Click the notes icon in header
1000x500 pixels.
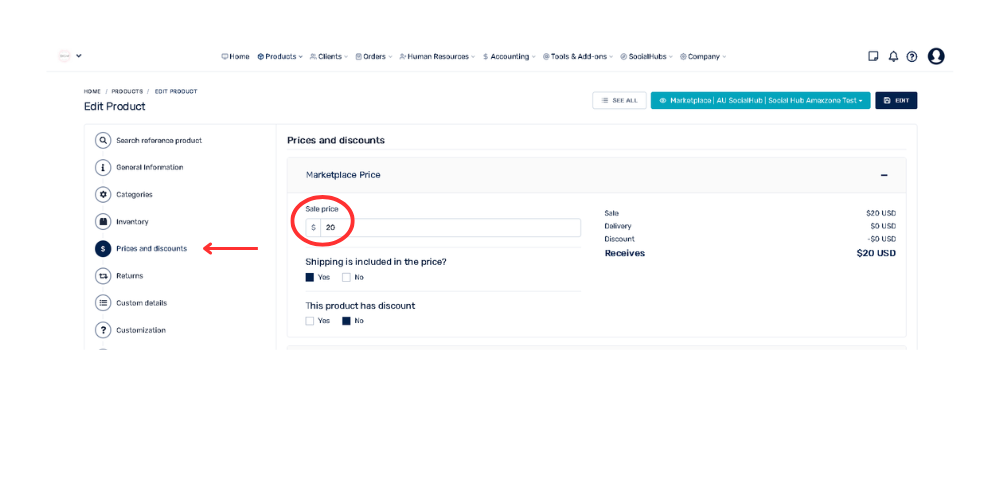[873, 56]
